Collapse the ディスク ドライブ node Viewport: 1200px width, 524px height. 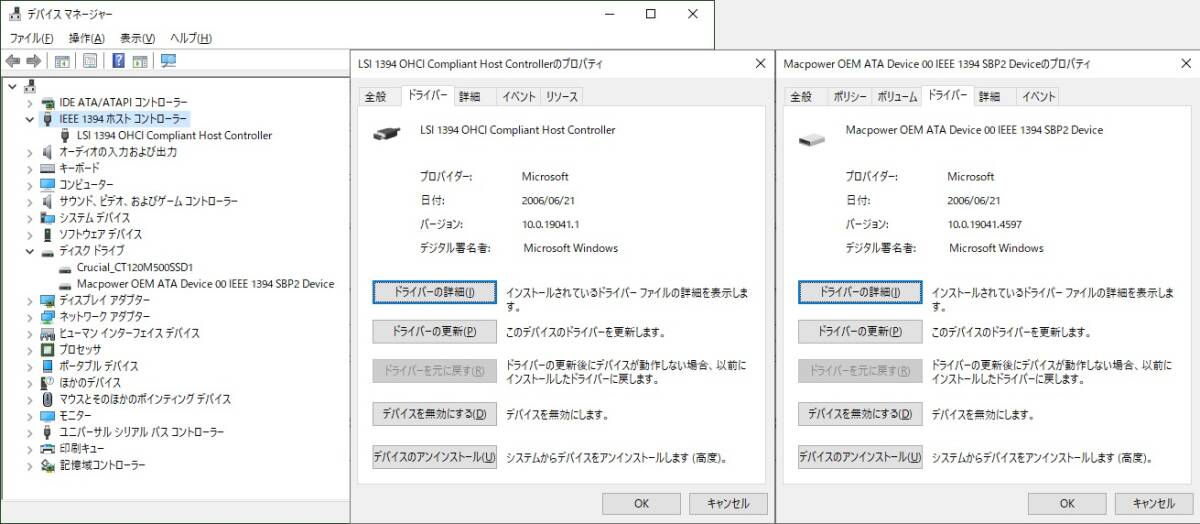point(30,251)
